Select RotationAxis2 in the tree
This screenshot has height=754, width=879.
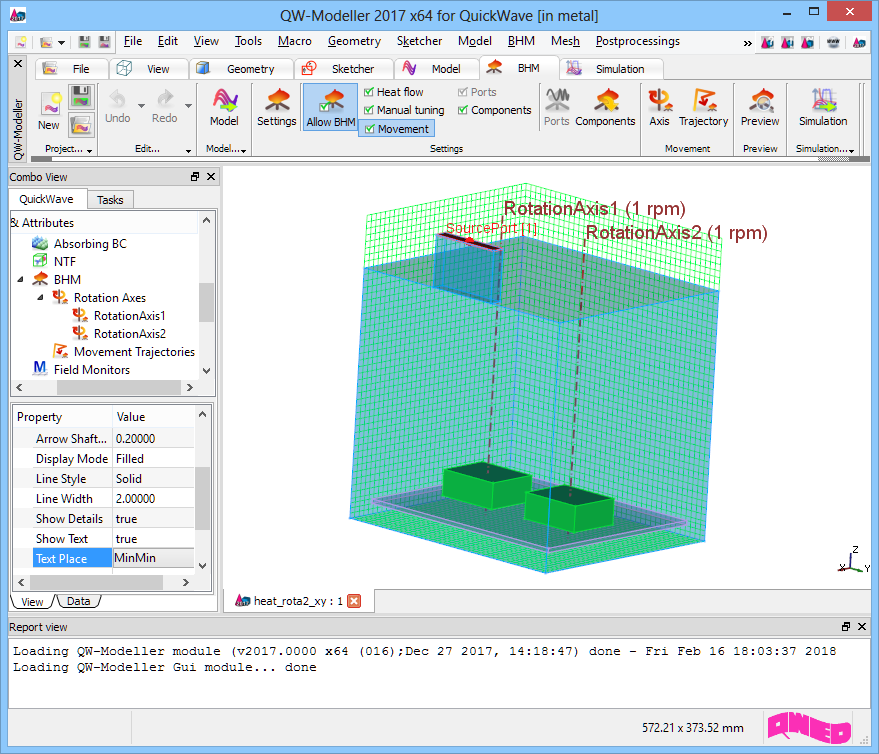tap(129, 334)
